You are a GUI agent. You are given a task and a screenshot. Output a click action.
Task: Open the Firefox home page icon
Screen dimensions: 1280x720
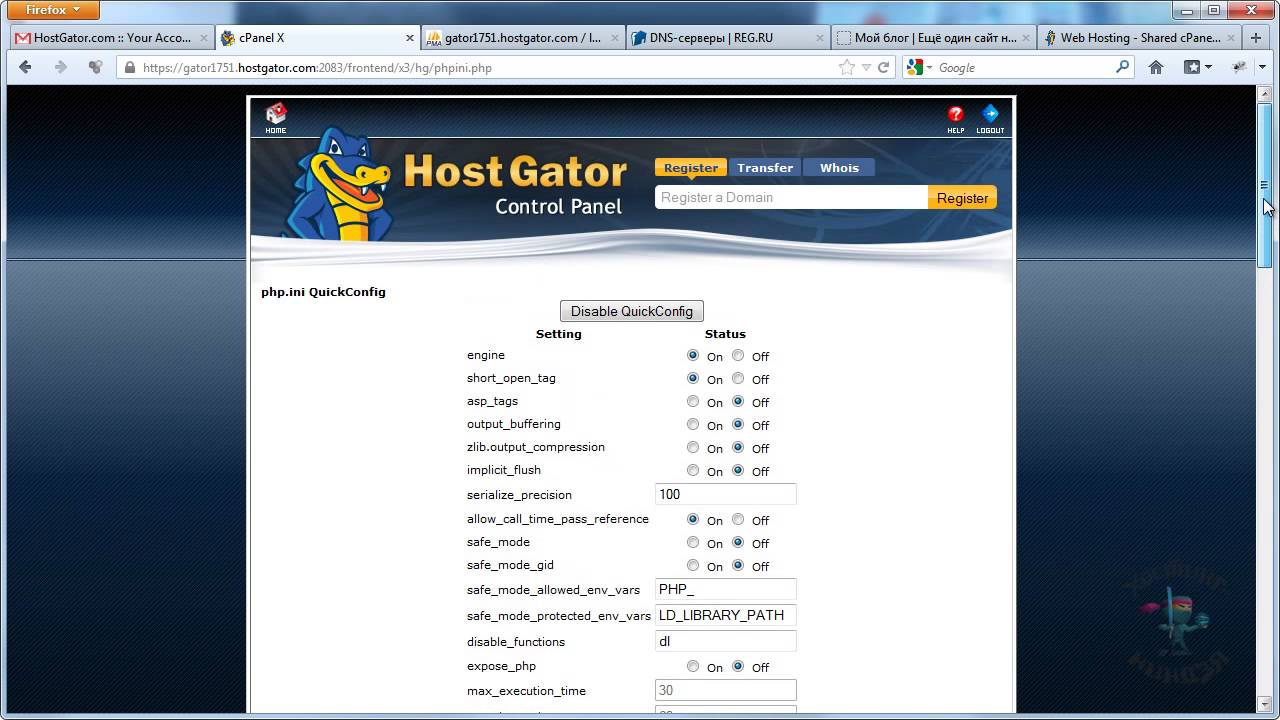1156,67
